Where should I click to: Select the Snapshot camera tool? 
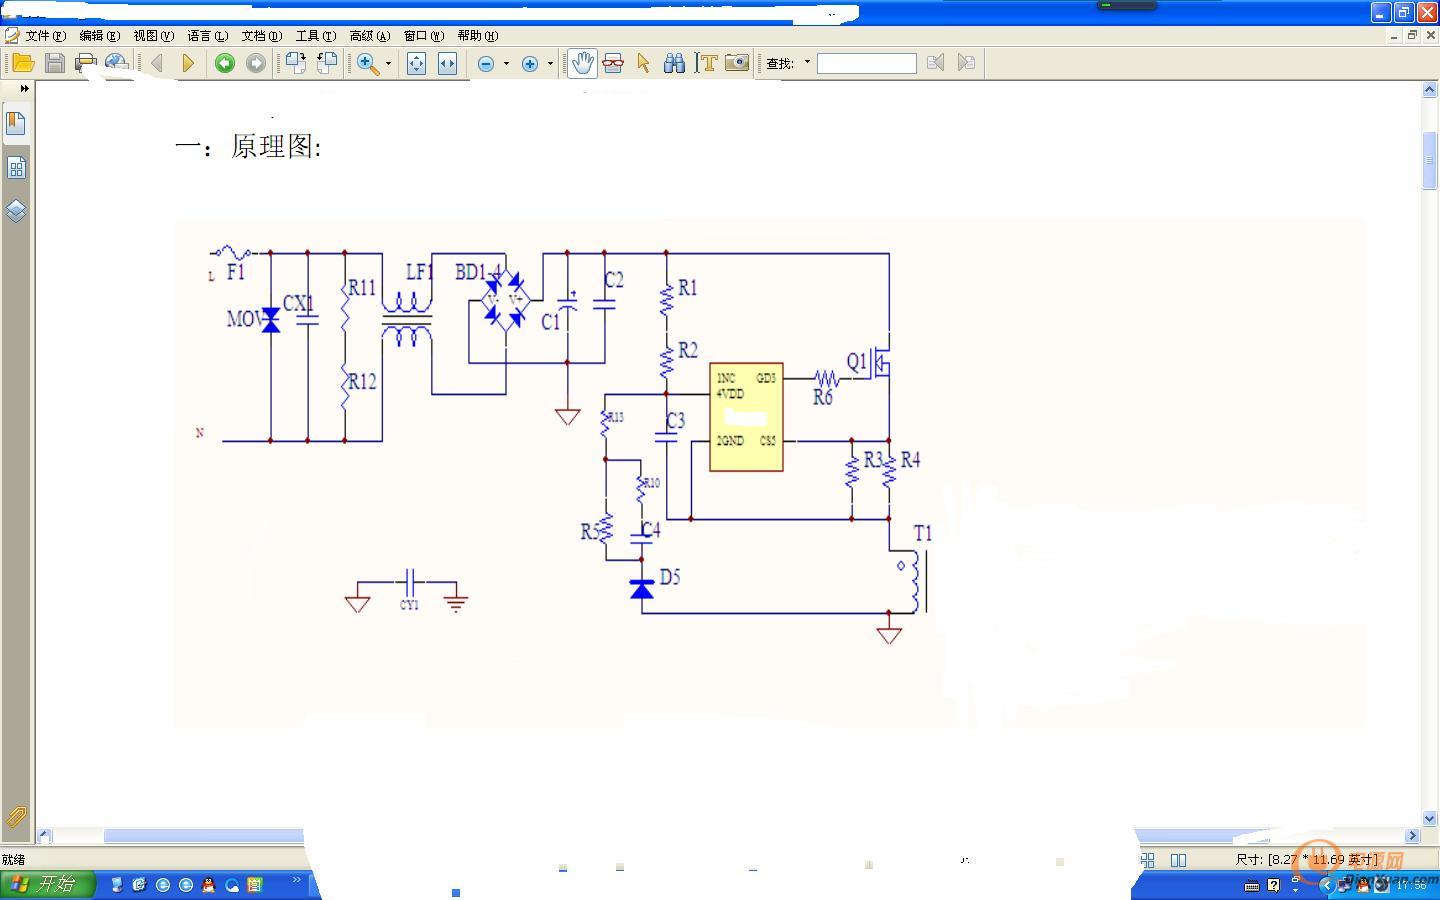737,63
